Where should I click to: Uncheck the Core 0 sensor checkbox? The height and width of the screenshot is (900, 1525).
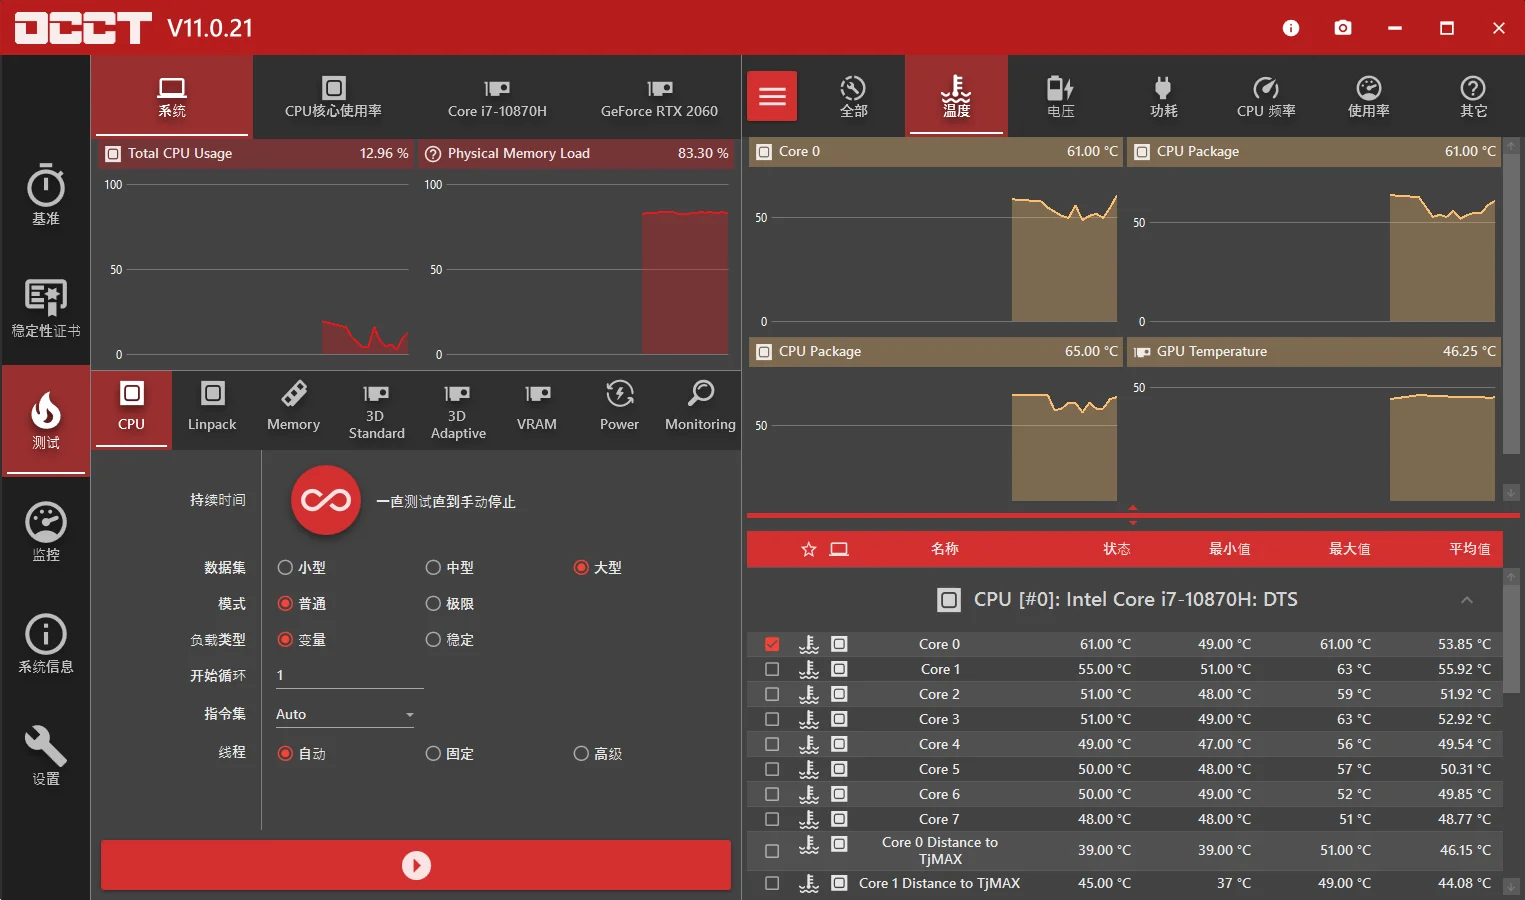[771, 644]
